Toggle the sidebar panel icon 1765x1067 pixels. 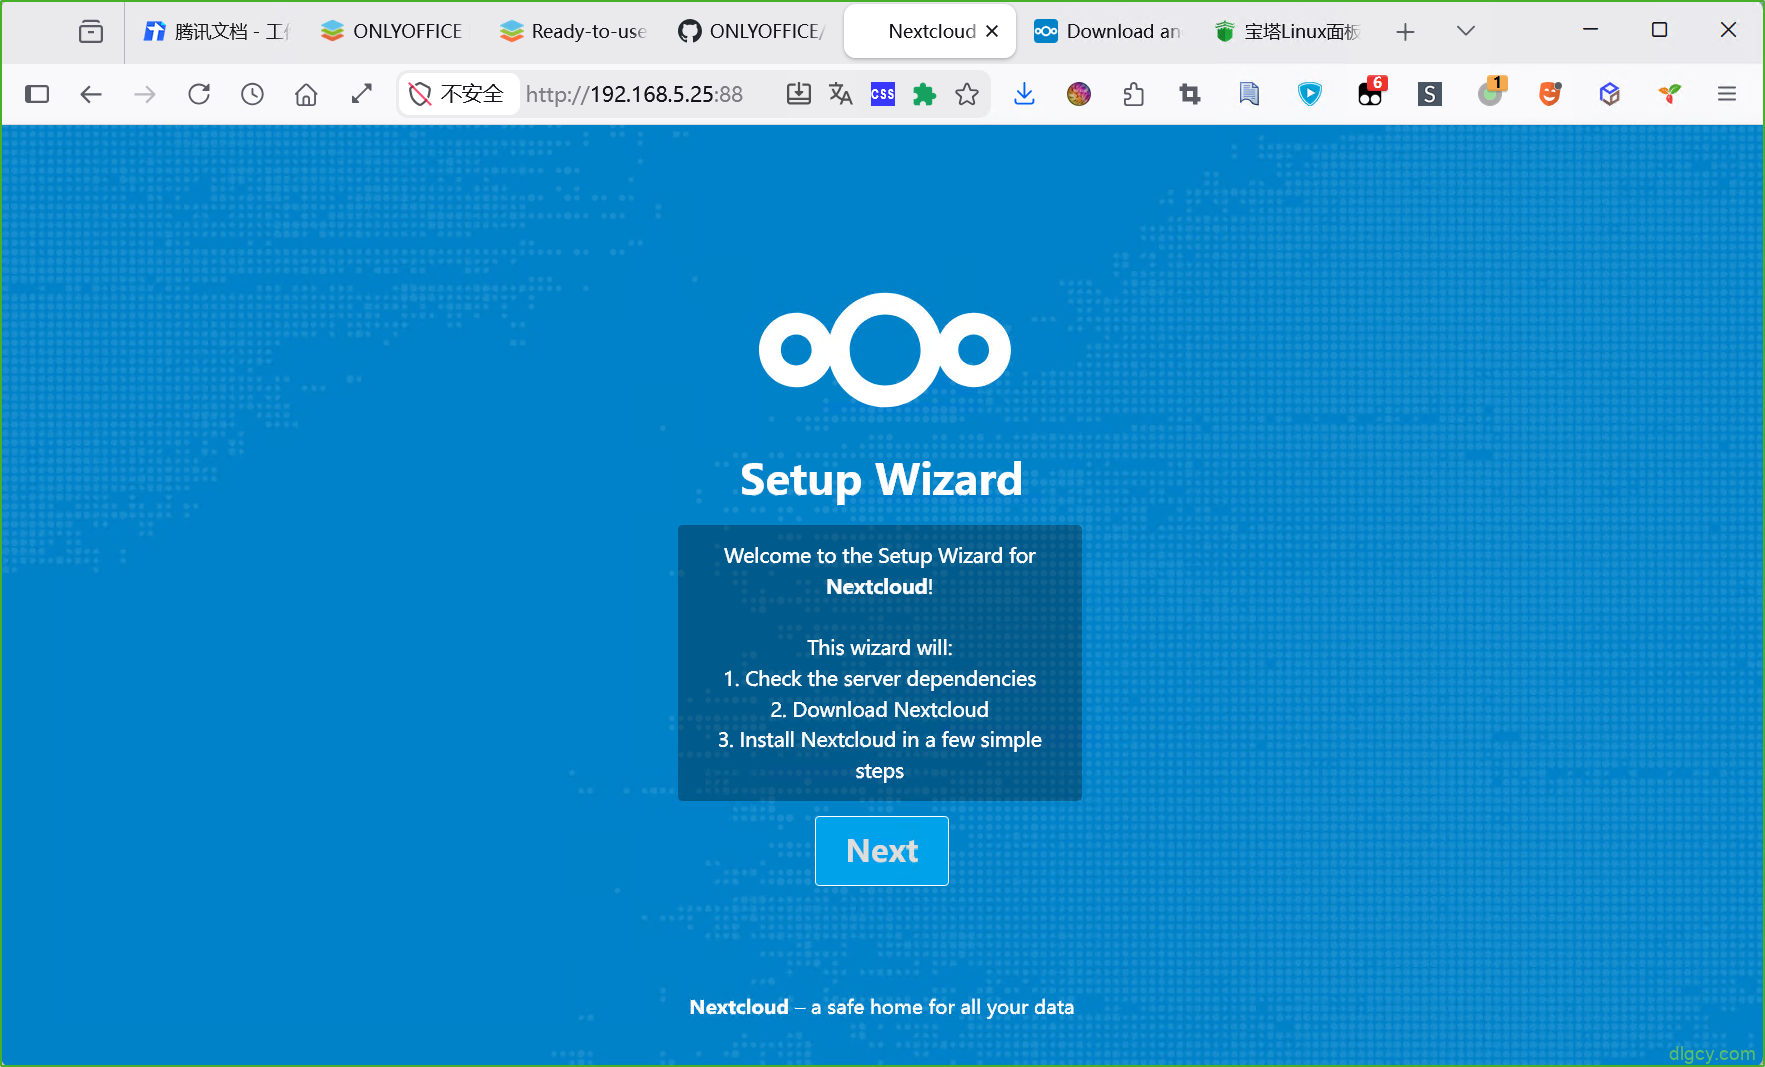(37, 94)
